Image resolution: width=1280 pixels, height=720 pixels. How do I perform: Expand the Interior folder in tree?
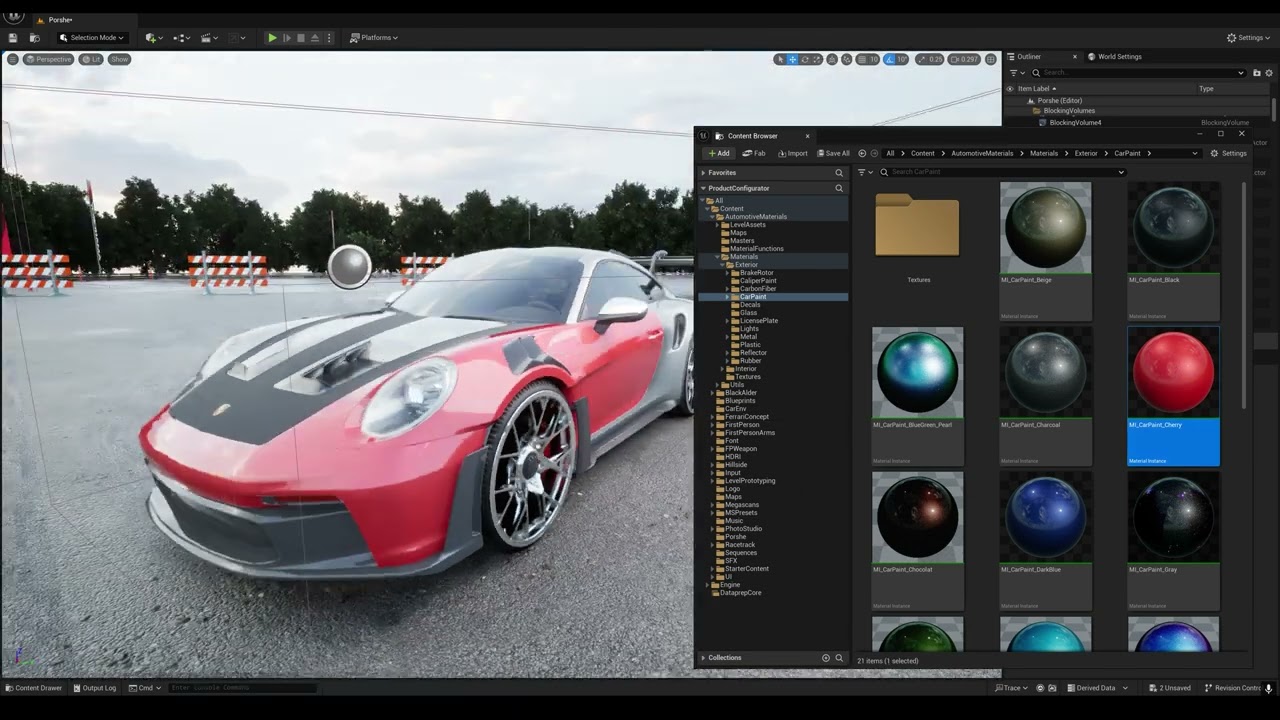(x=721, y=369)
